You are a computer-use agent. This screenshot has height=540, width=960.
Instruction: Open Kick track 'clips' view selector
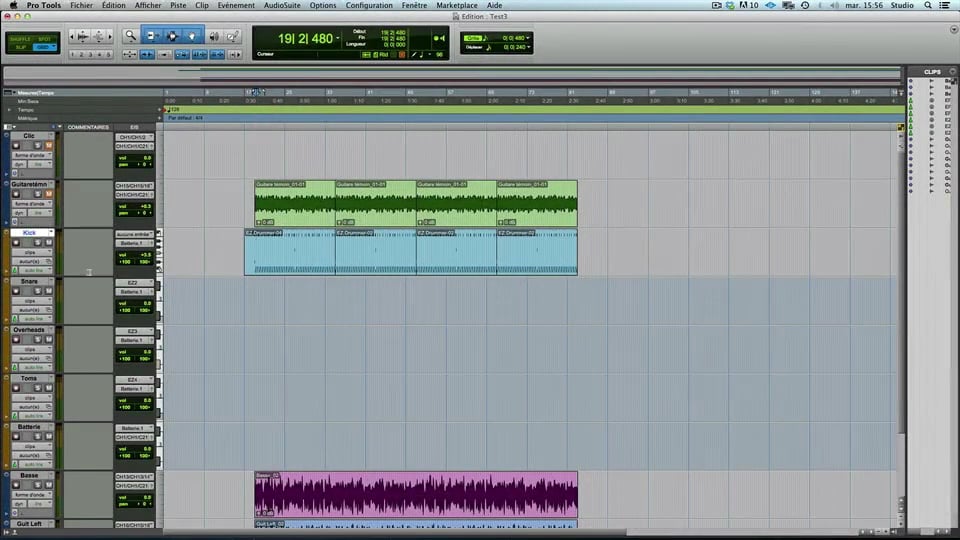(32, 252)
